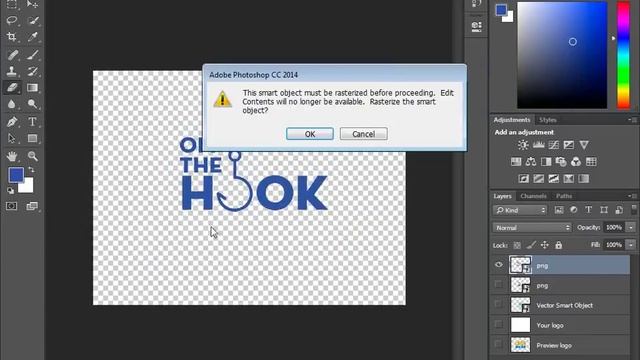This screenshot has height=360, width=640.
Task: Select the Horizontal Type tool
Action: [x=33, y=122]
